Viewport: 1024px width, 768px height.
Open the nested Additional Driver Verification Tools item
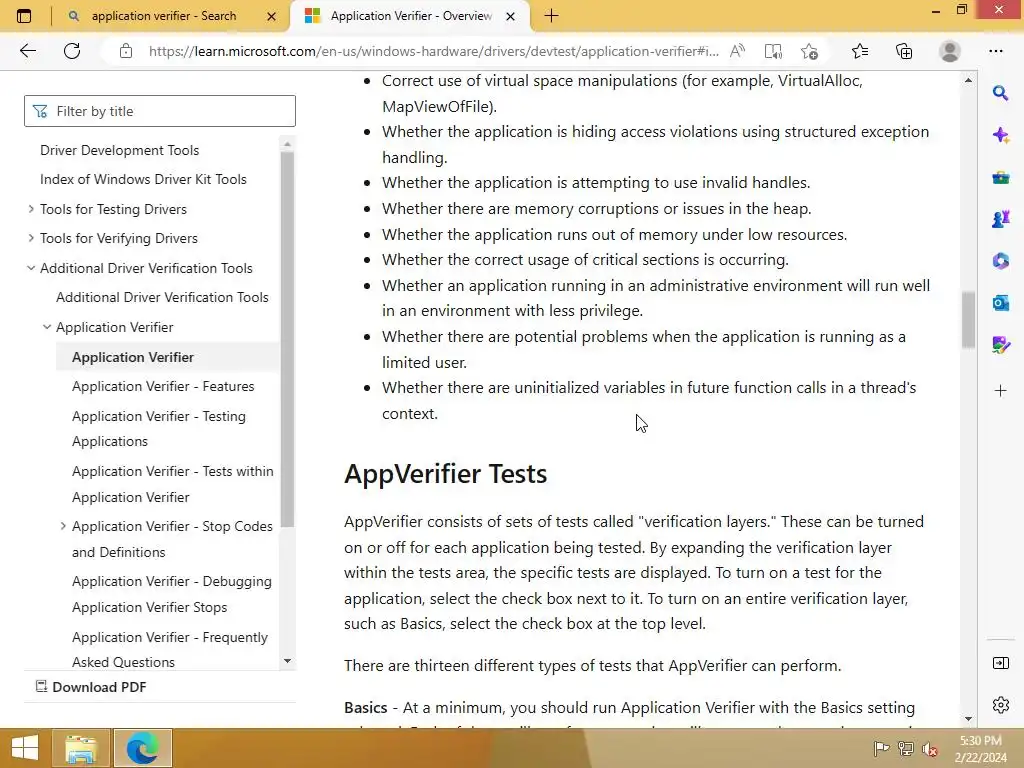(162, 298)
